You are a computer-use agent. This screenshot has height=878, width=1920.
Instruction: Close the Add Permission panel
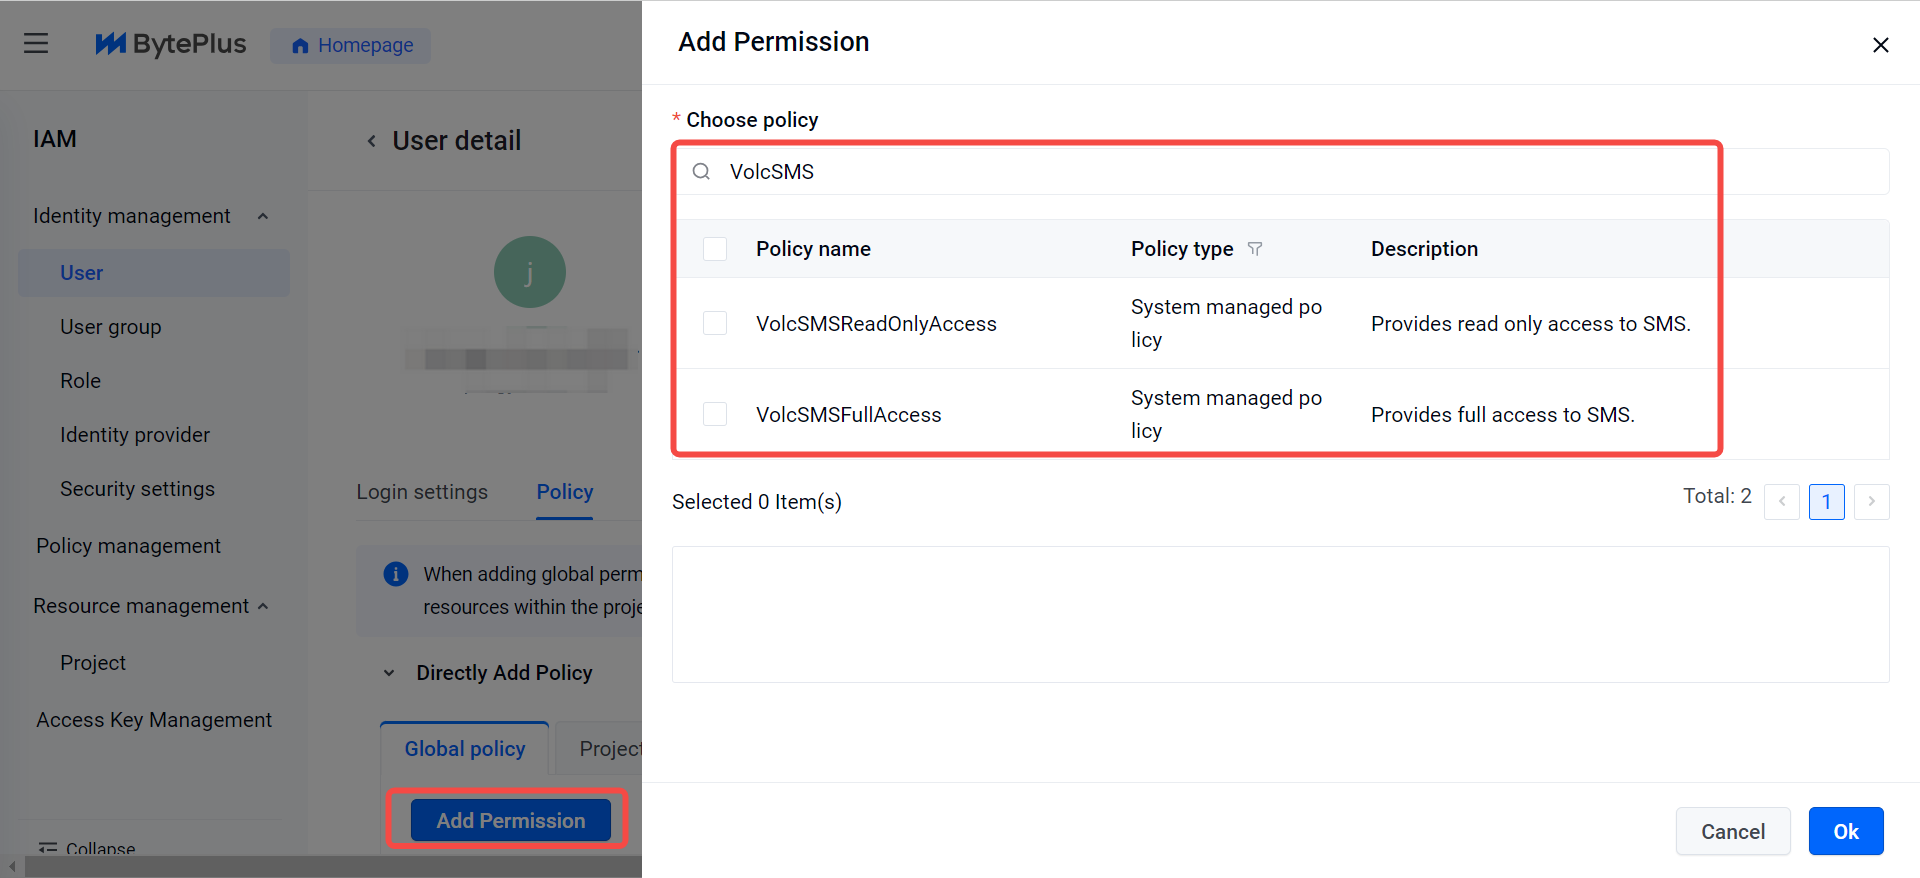click(x=1880, y=45)
